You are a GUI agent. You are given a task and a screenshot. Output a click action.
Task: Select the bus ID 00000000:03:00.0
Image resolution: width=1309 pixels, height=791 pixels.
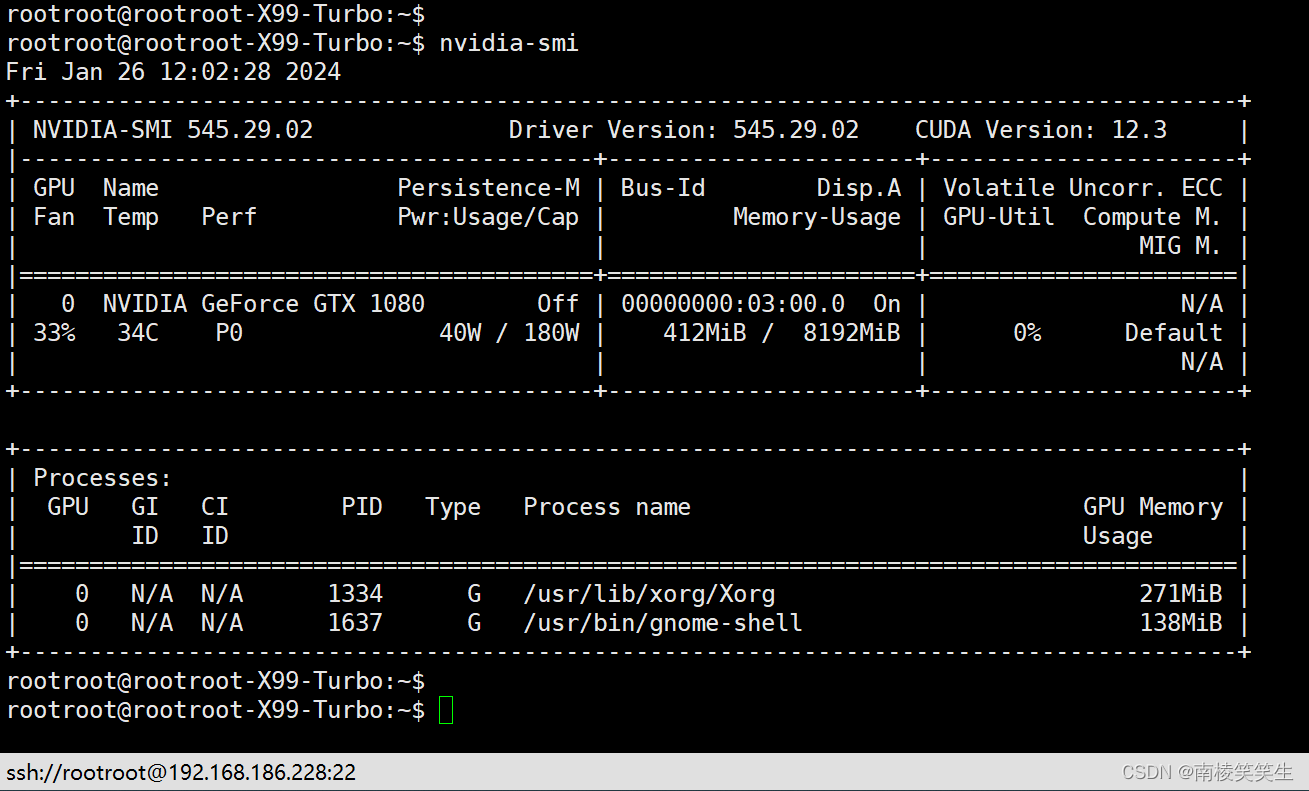click(733, 304)
